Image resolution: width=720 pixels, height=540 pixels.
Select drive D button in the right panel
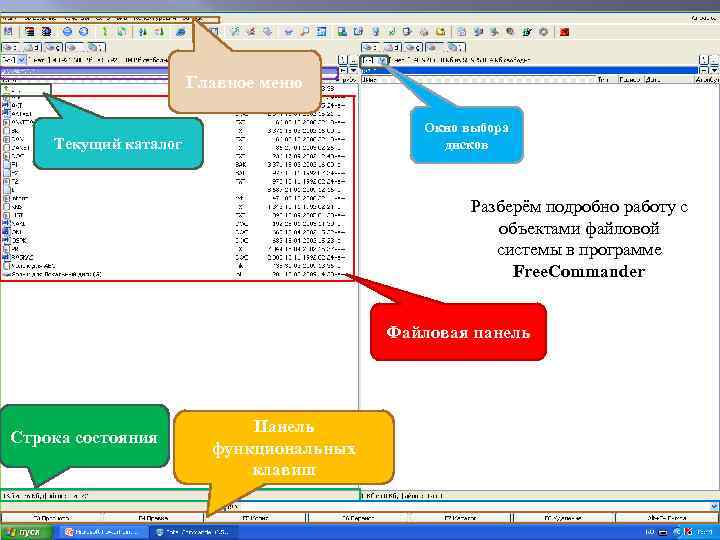pyautogui.click(x=392, y=47)
